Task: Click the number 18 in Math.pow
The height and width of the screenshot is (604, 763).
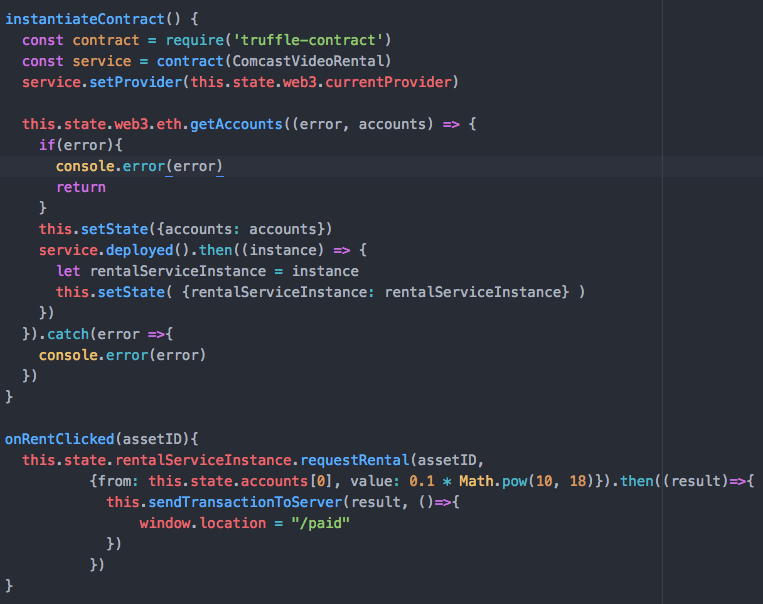Action: (577, 480)
